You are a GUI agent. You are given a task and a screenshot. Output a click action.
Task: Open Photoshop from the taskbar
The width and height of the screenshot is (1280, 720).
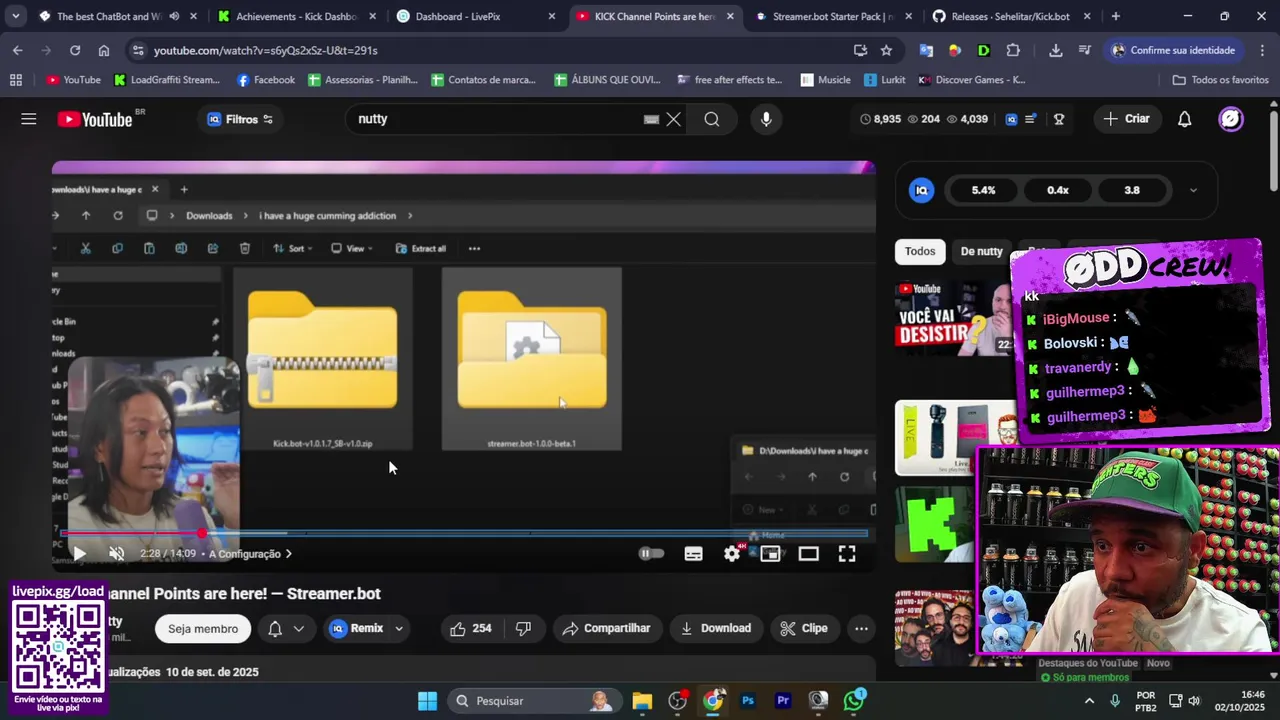click(748, 701)
